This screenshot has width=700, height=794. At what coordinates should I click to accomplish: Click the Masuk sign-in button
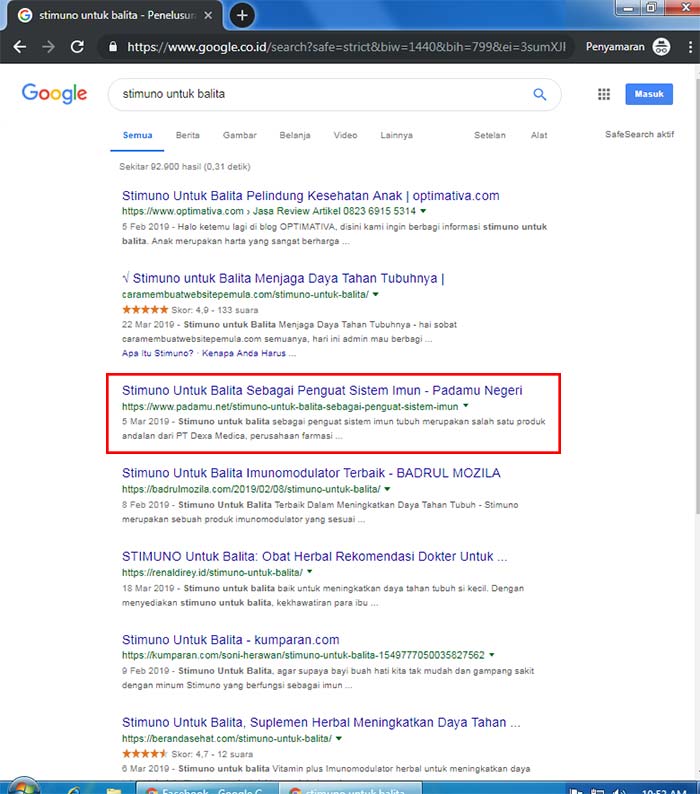(649, 94)
